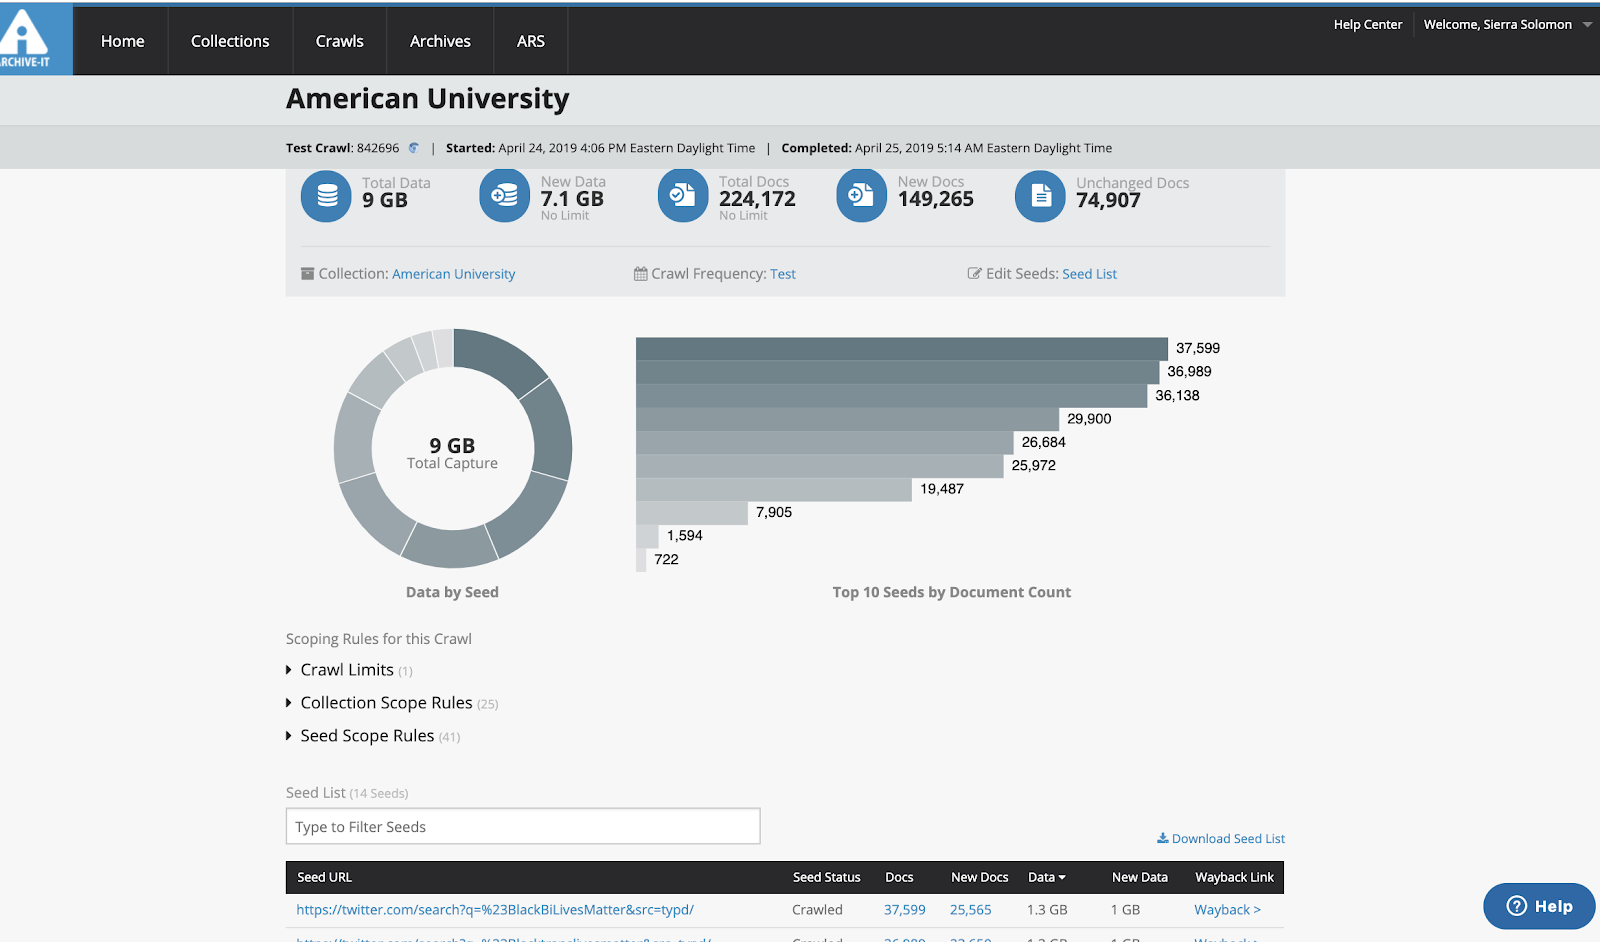Click the 224,172 Total Docs value
The image size is (1600, 942).
pos(757,199)
